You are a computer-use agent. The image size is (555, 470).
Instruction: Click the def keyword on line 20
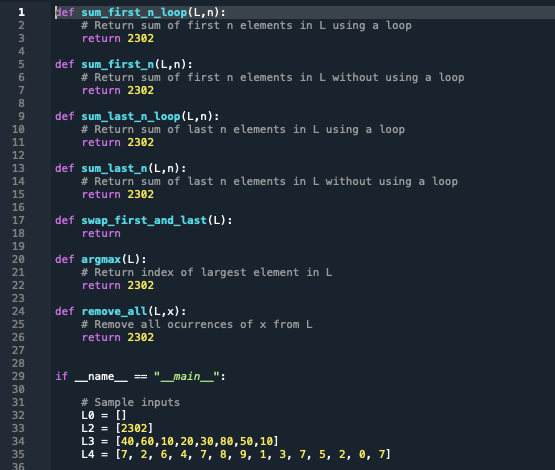tap(65, 259)
